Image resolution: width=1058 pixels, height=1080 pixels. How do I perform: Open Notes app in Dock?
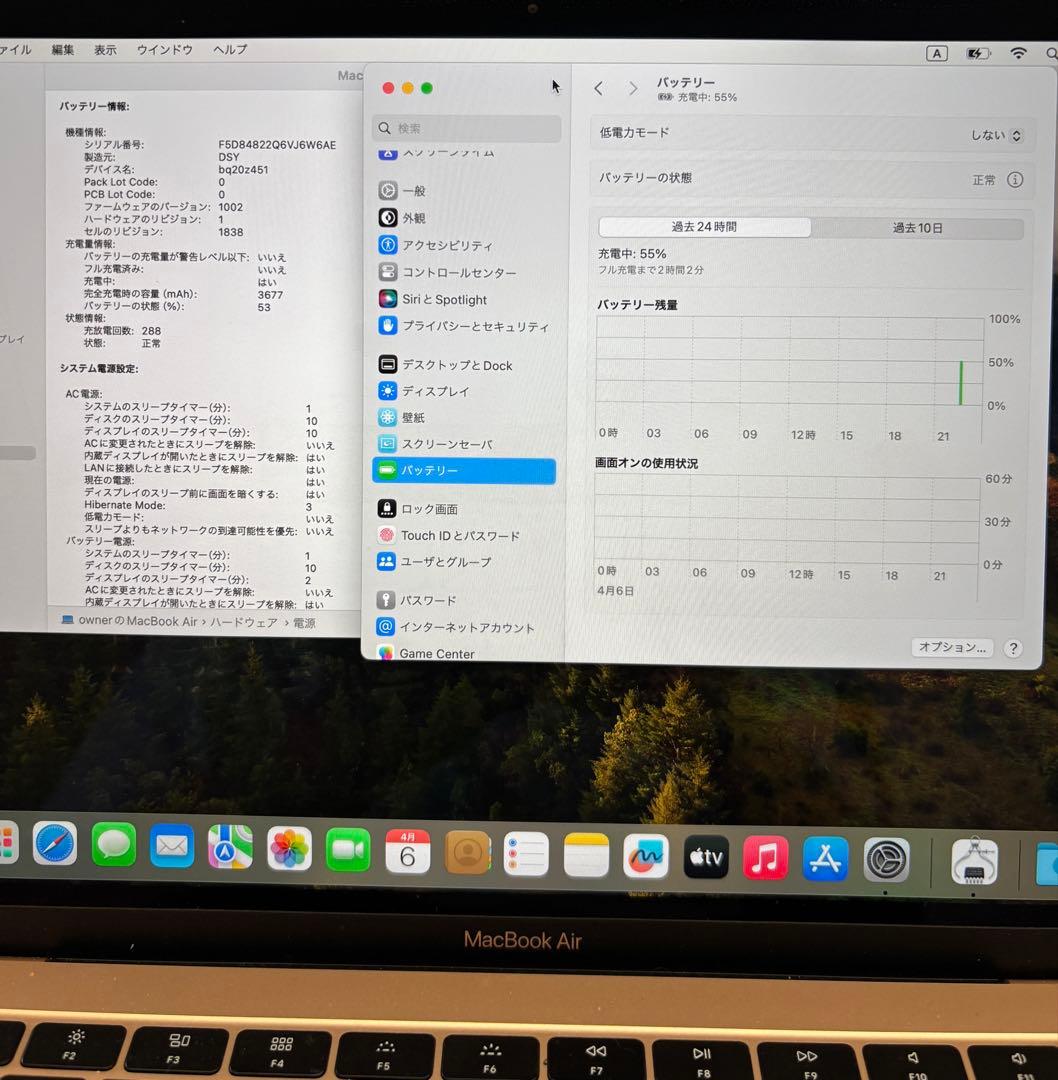(586, 855)
